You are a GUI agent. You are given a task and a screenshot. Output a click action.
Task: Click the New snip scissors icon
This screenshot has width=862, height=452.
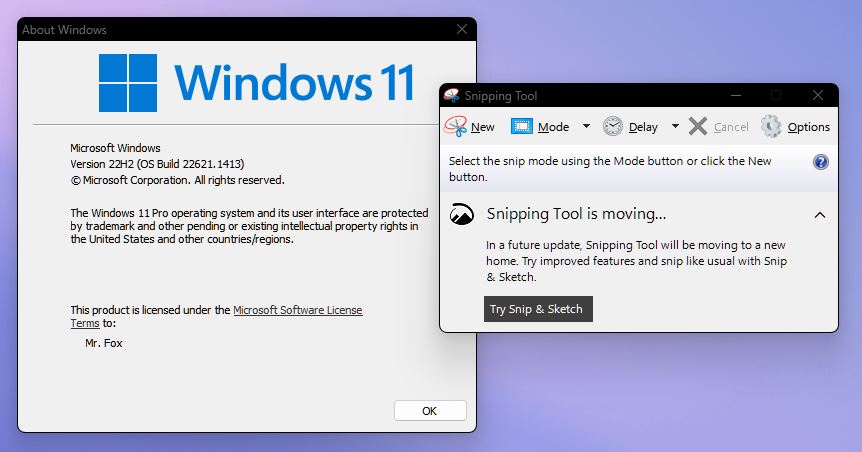456,126
